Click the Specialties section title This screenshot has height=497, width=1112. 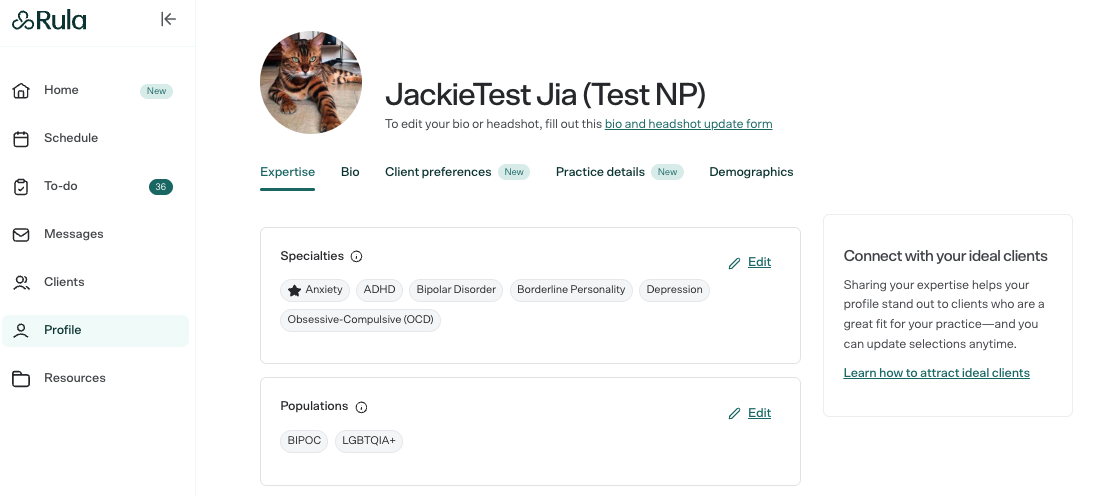312,256
